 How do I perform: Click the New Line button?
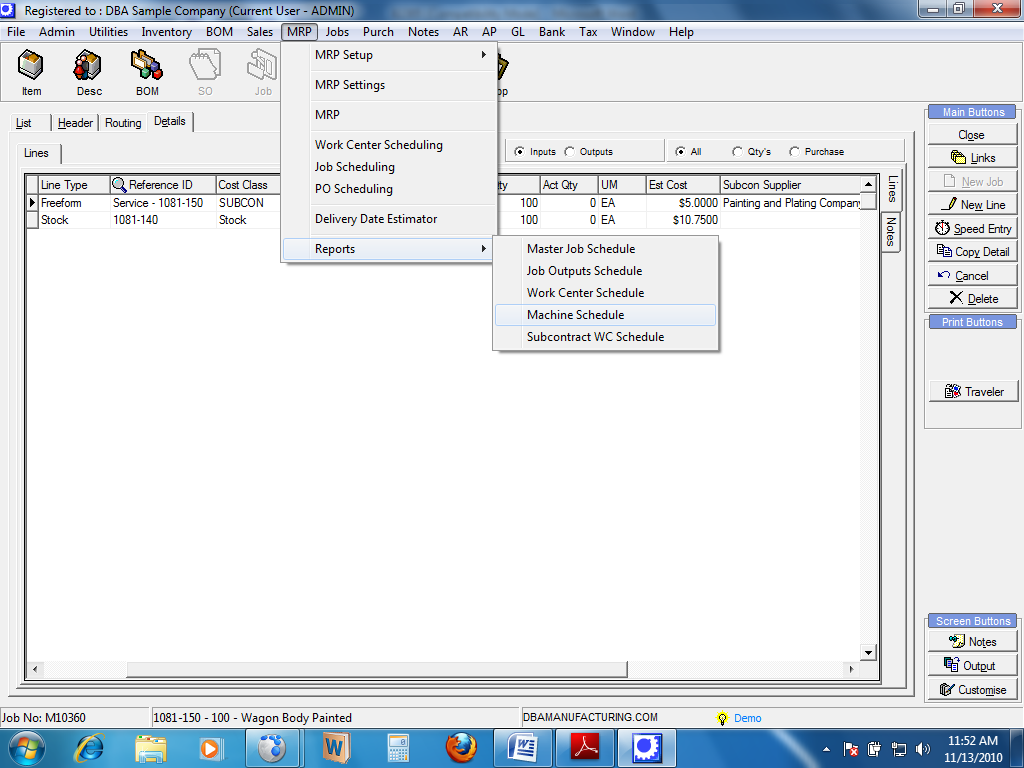[972, 205]
